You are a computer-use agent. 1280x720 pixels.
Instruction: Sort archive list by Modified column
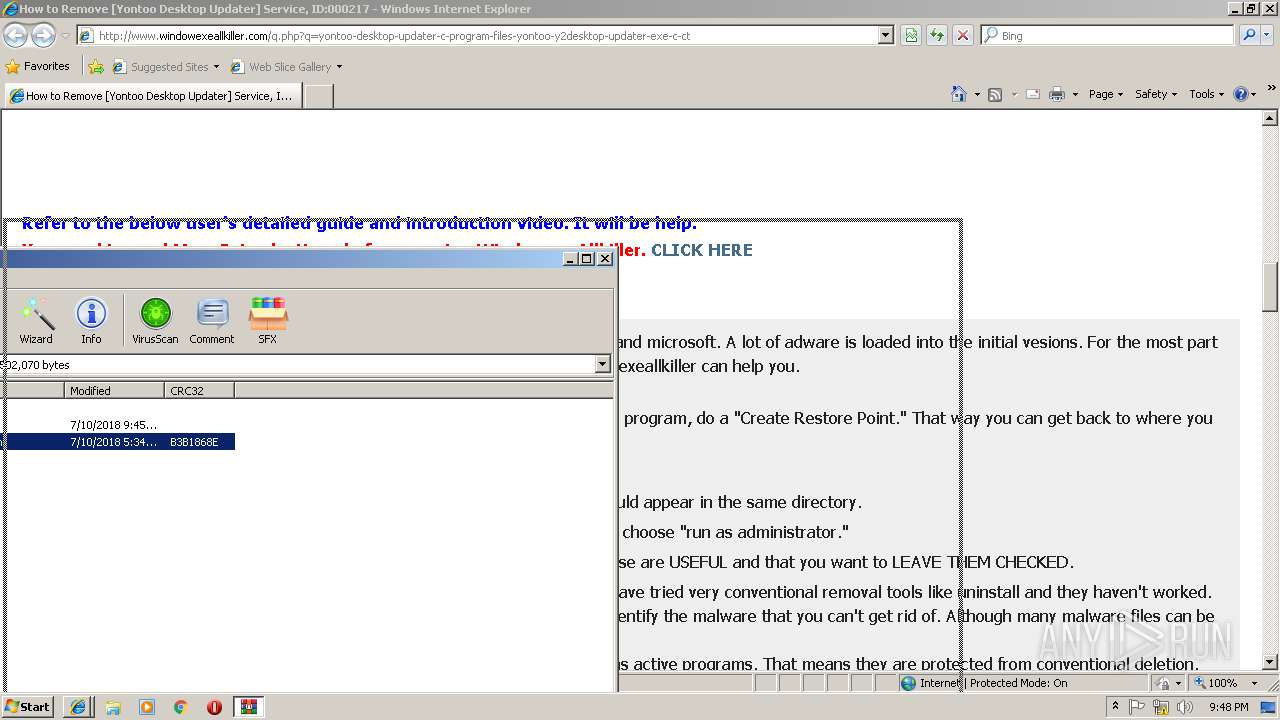pyautogui.click(x=114, y=391)
